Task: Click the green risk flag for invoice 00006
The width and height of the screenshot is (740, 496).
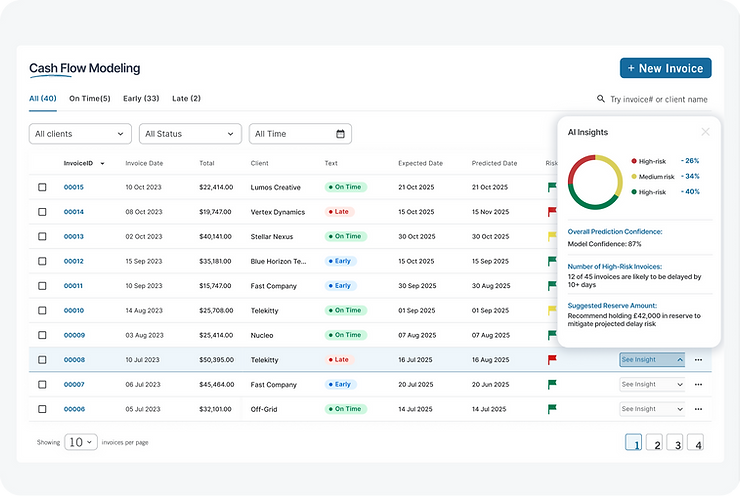Action: pyautogui.click(x=552, y=409)
